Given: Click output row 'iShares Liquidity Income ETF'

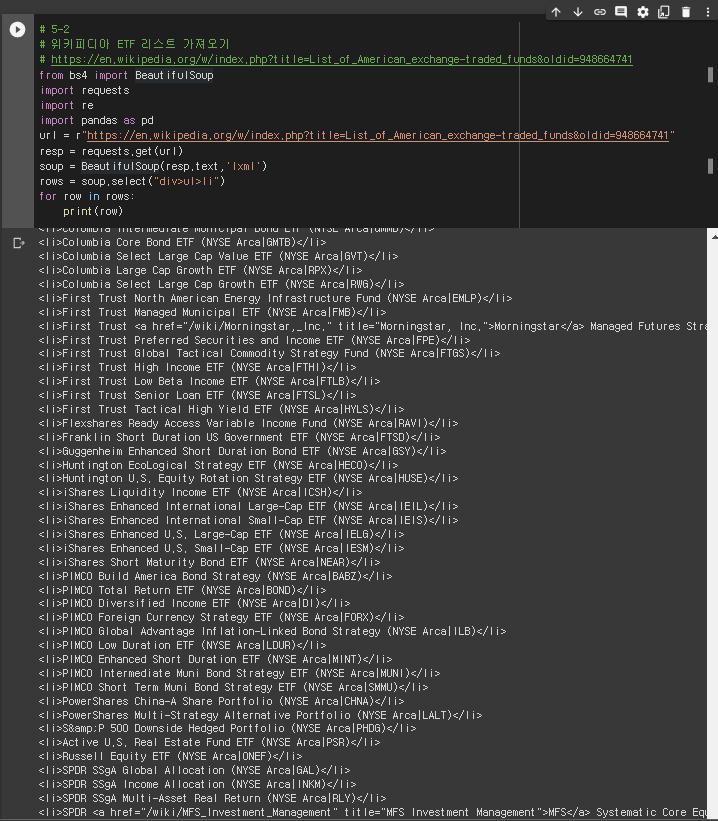Looking at the screenshot, I should tap(200, 493).
